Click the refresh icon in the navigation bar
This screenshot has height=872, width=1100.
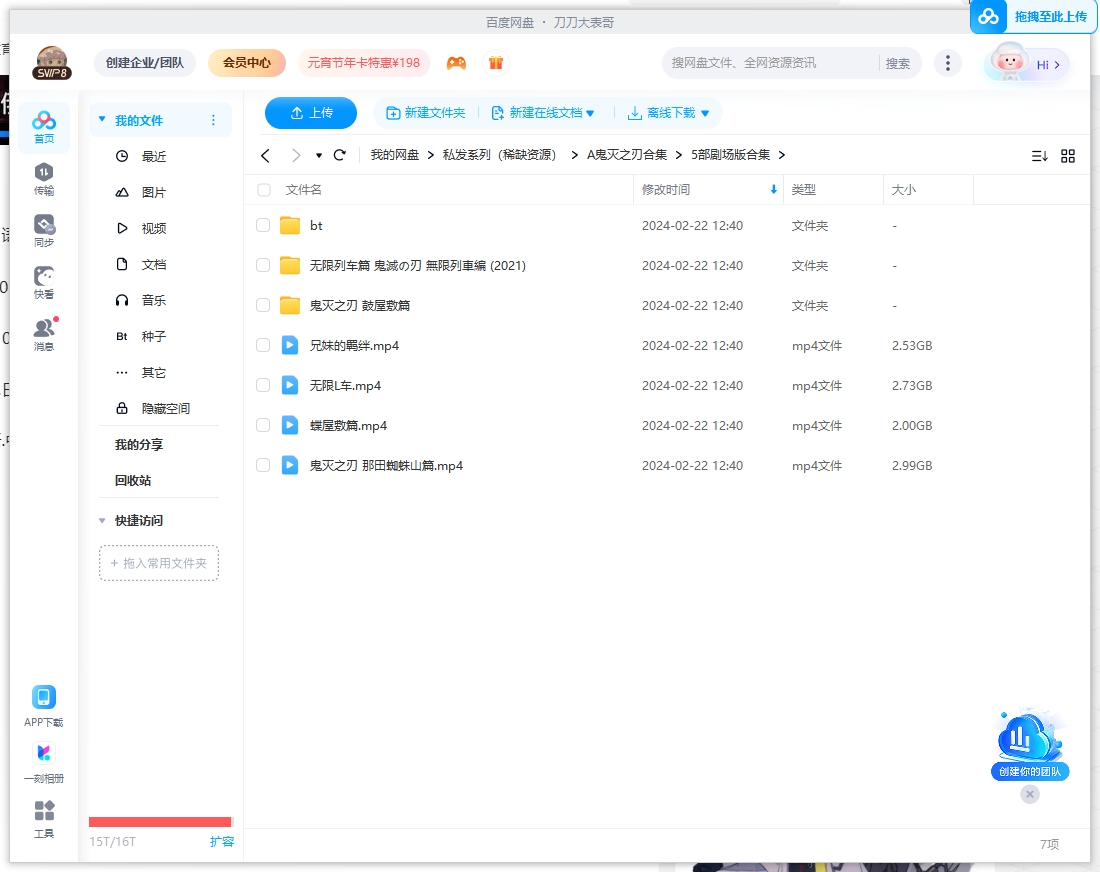[340, 155]
